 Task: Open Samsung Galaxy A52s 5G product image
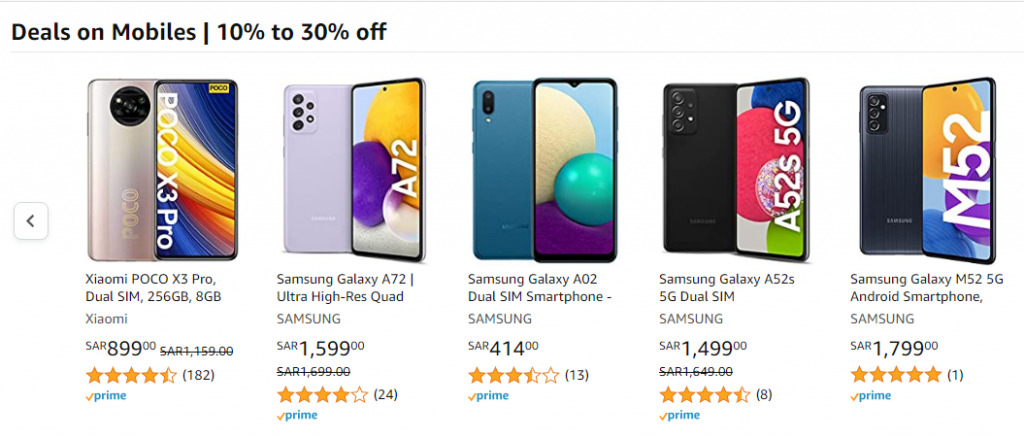(736, 170)
